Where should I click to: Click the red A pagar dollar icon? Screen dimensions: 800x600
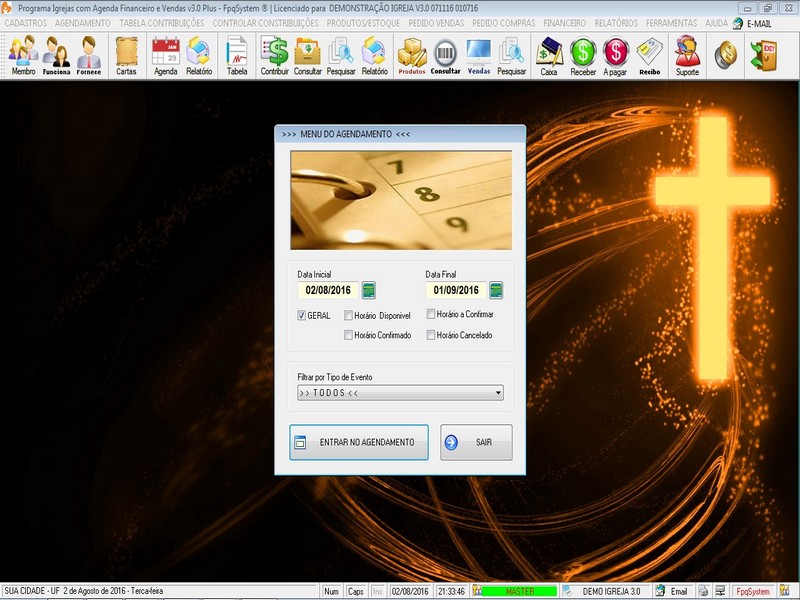point(615,56)
